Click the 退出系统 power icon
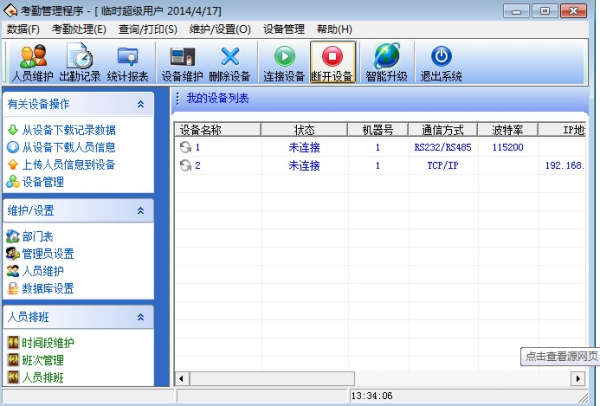The image size is (600, 406). (440, 62)
